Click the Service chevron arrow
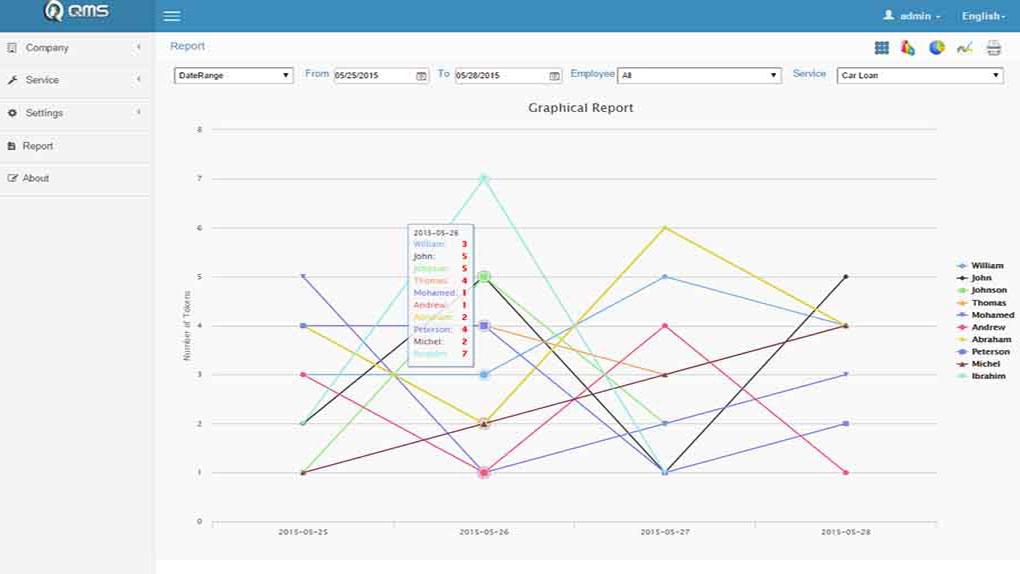Image resolution: width=1020 pixels, height=574 pixels. pos(139,79)
